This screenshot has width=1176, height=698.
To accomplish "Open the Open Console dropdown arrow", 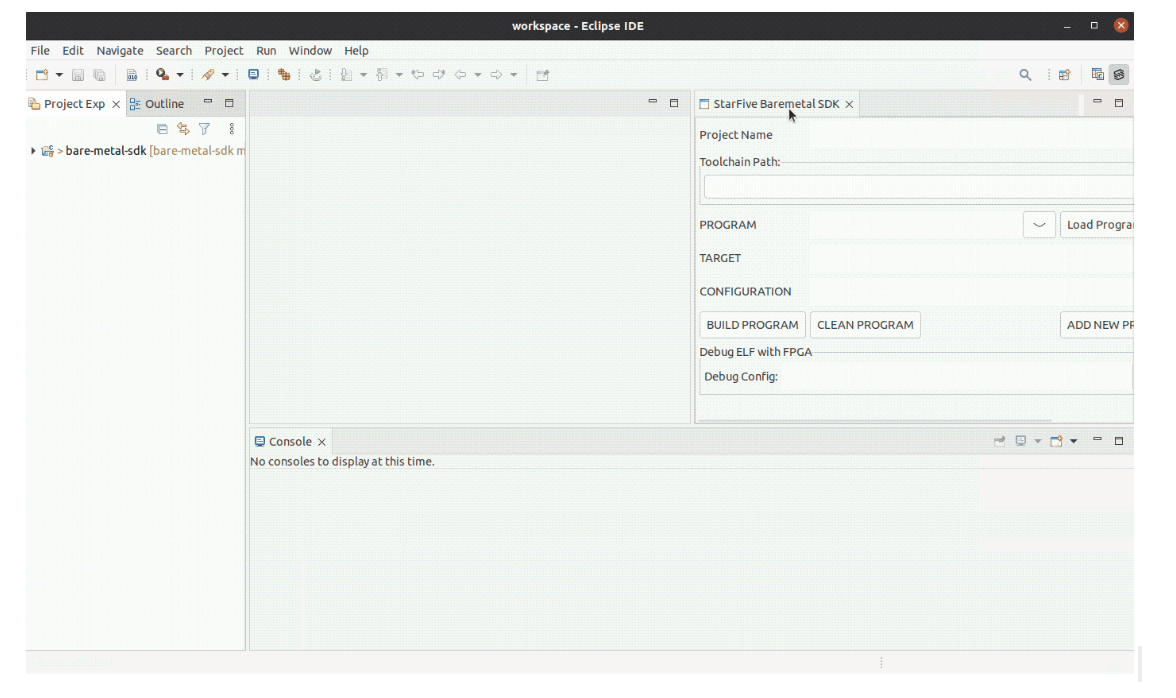I will tap(1073, 441).
